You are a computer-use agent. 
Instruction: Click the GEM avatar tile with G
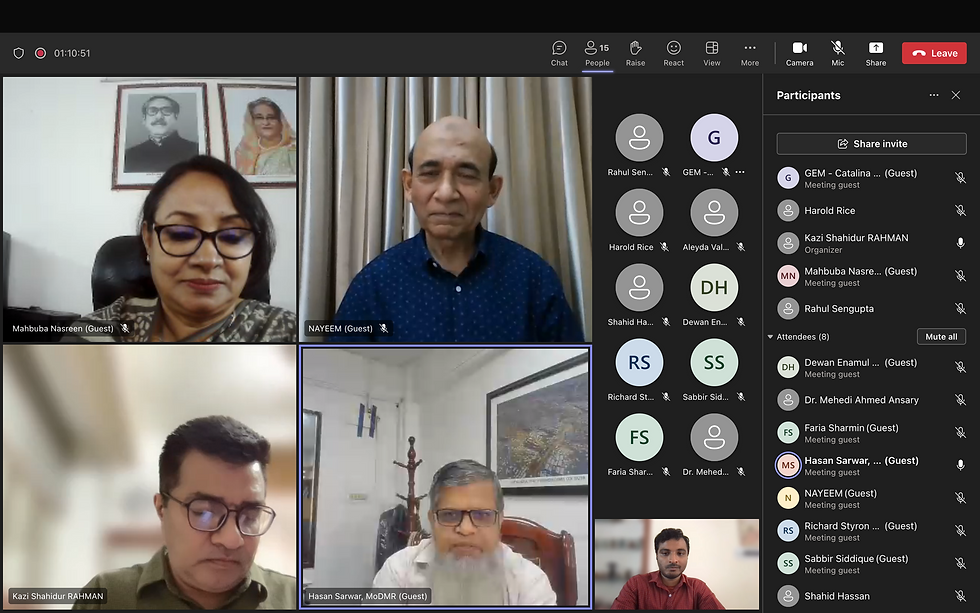[x=714, y=138]
